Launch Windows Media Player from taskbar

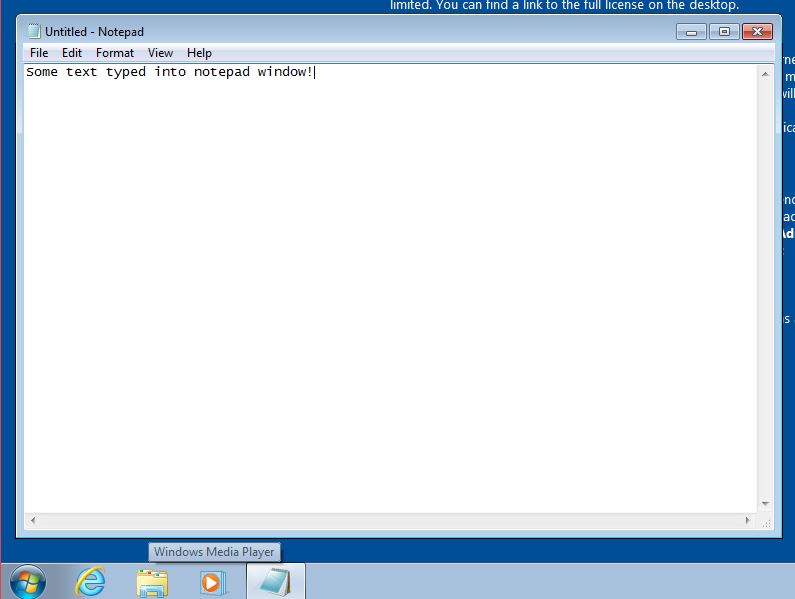coord(213,581)
